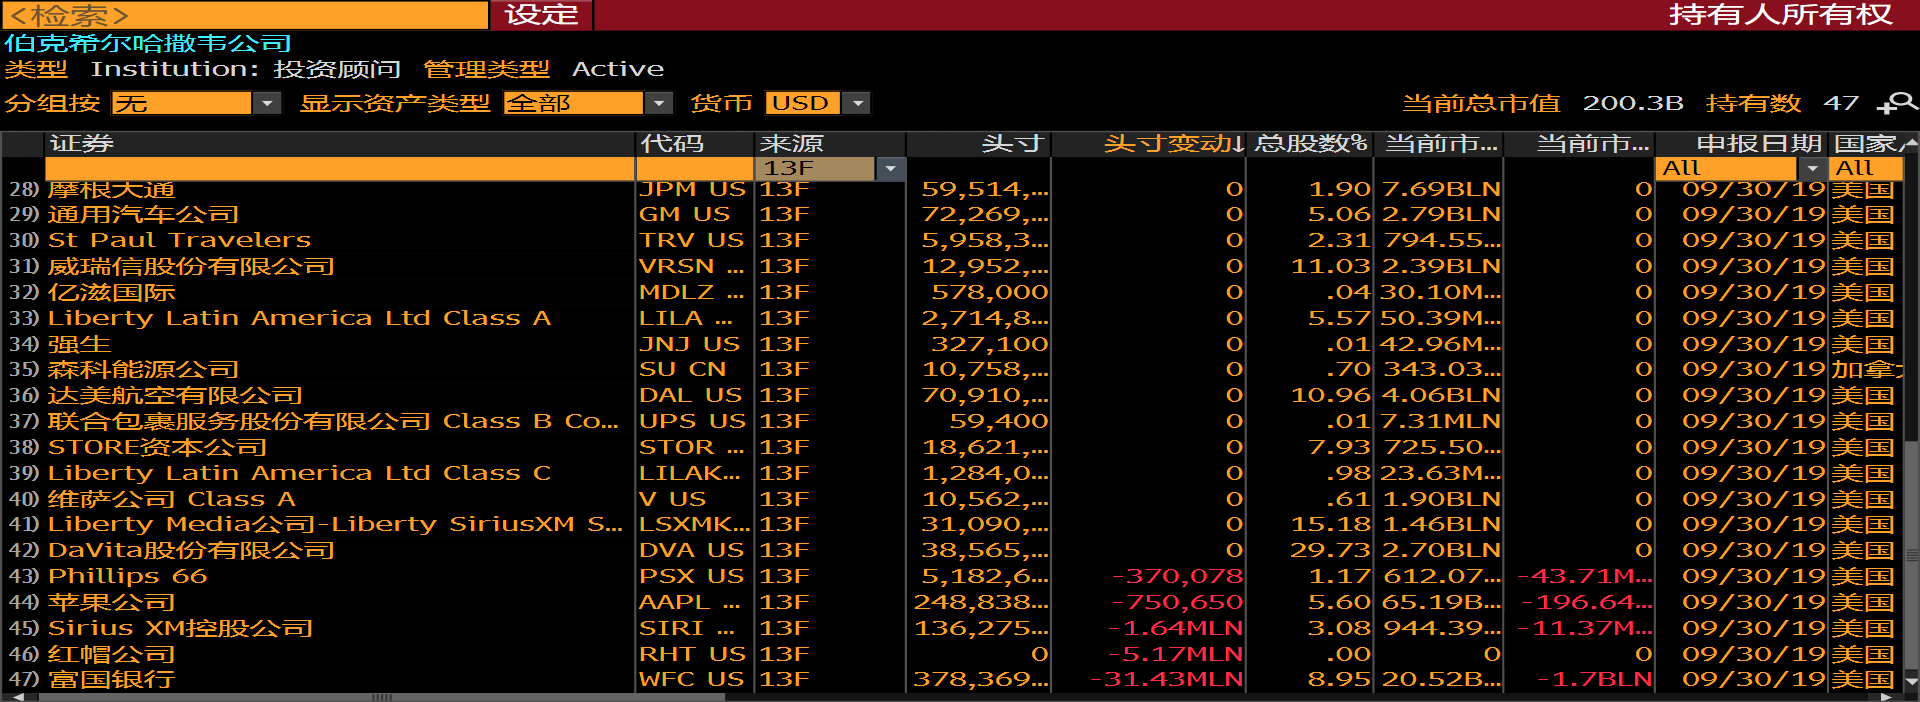Focus the <检索> search field
Image resolution: width=1920 pixels, height=702 pixels.
(245, 15)
